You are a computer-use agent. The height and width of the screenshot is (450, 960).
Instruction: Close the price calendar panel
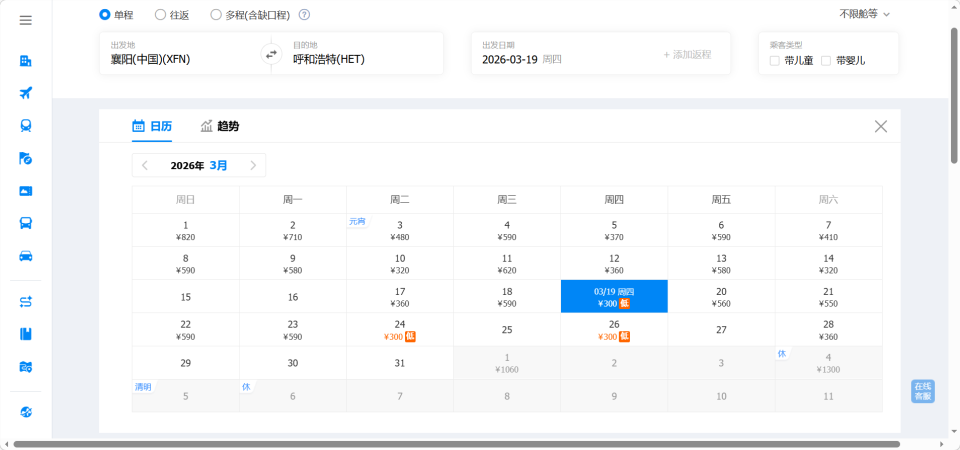click(881, 127)
